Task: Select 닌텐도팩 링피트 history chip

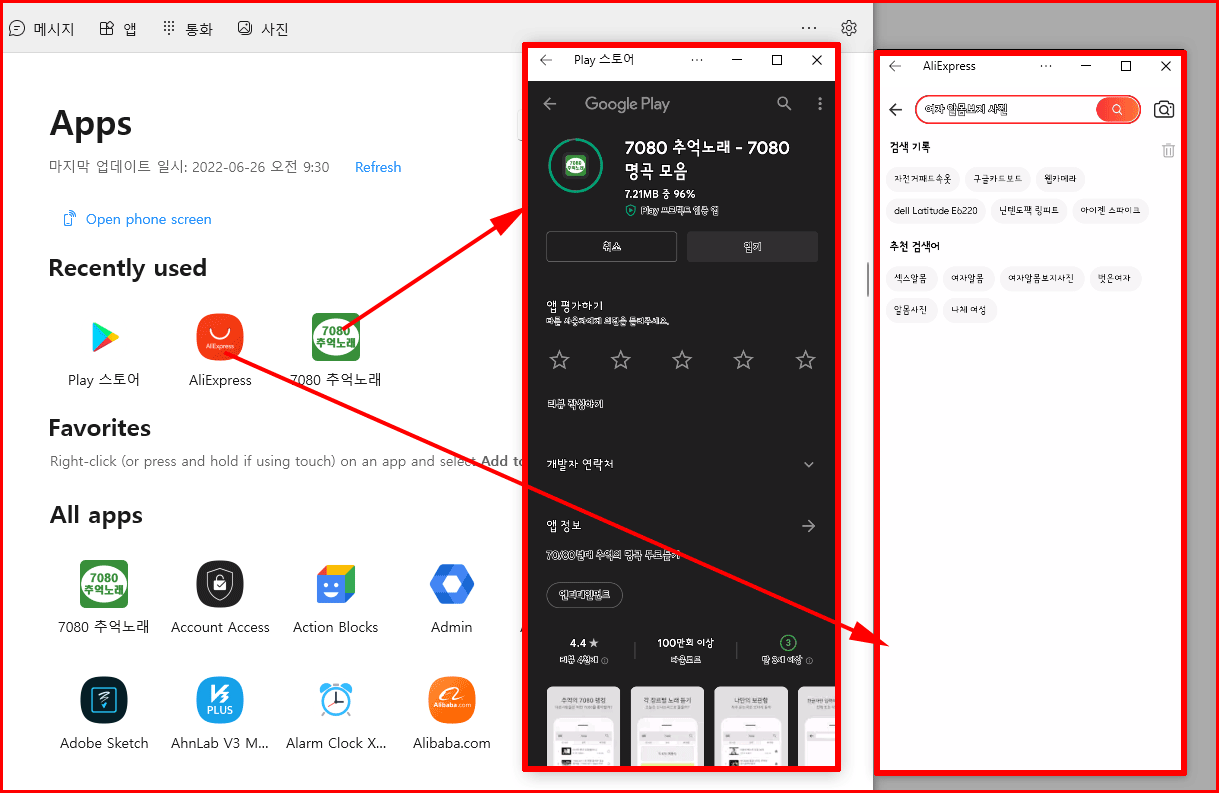Action: click(1029, 211)
